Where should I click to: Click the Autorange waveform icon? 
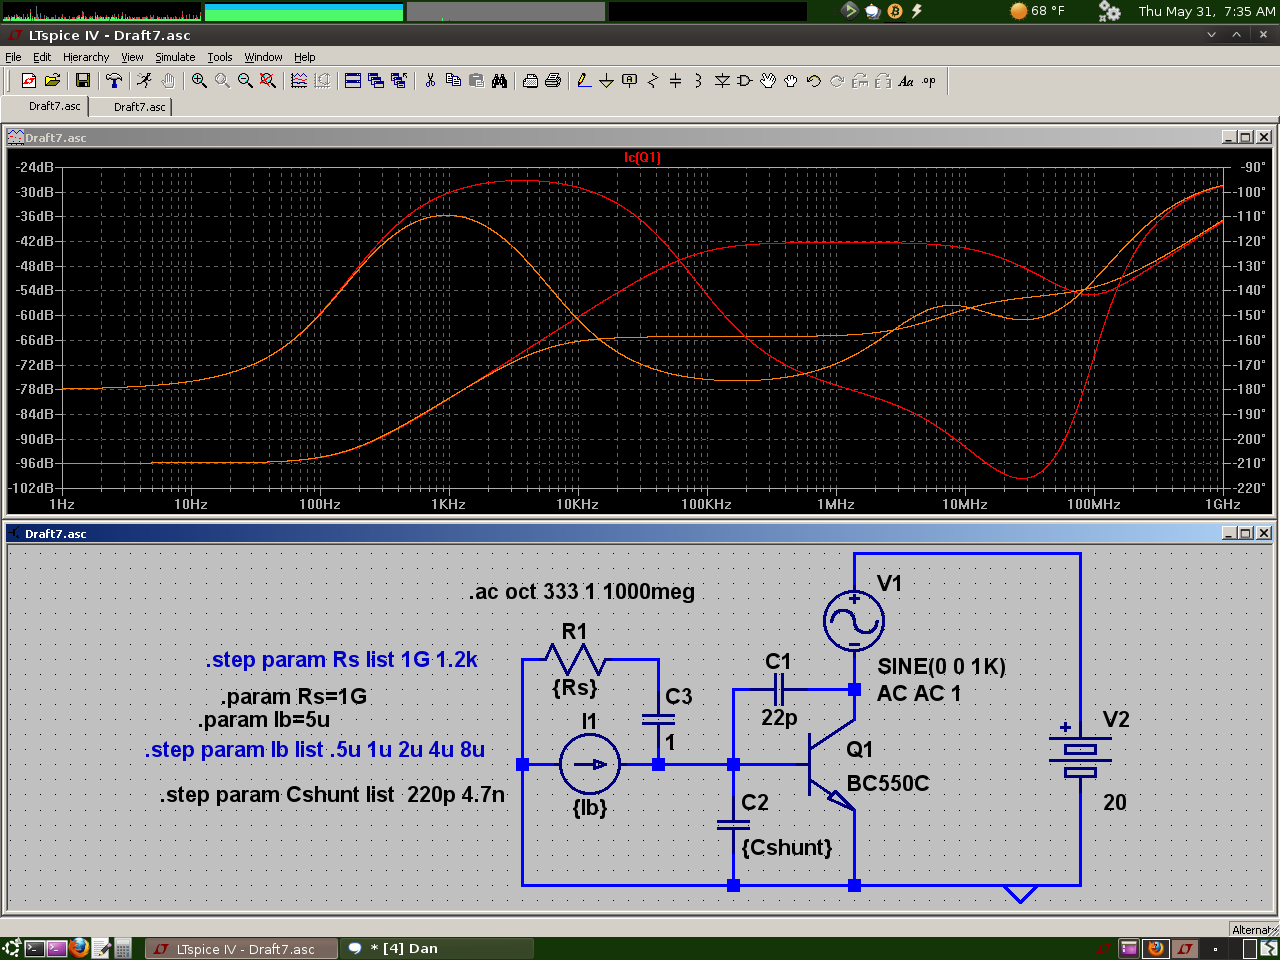299,81
